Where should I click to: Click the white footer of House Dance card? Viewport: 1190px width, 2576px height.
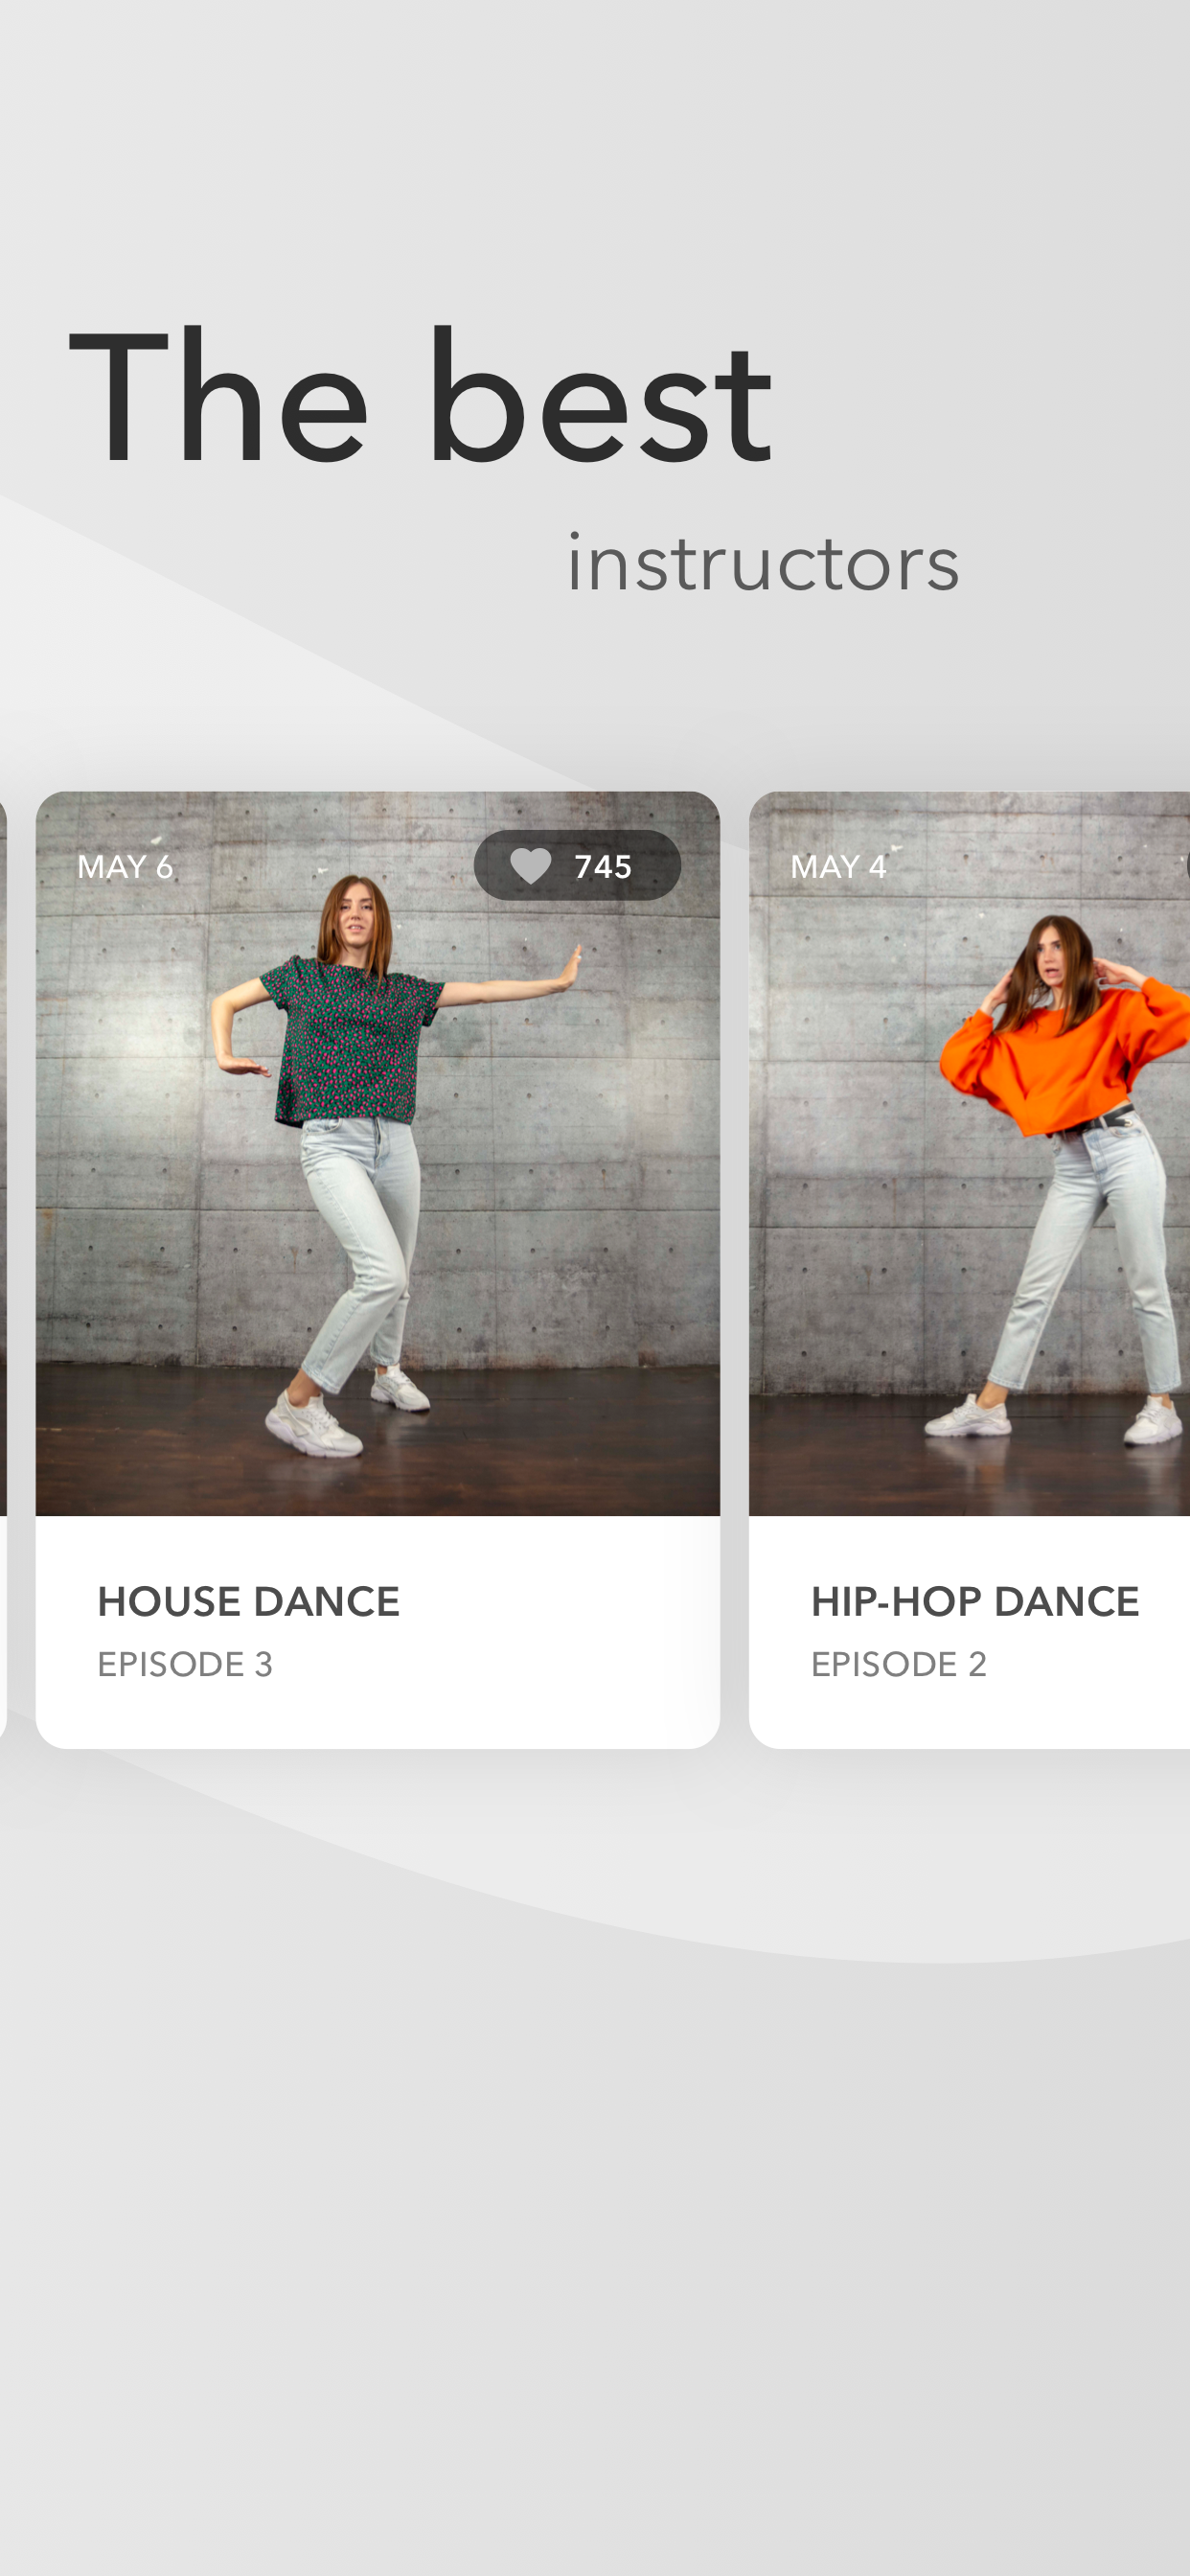point(377,1632)
